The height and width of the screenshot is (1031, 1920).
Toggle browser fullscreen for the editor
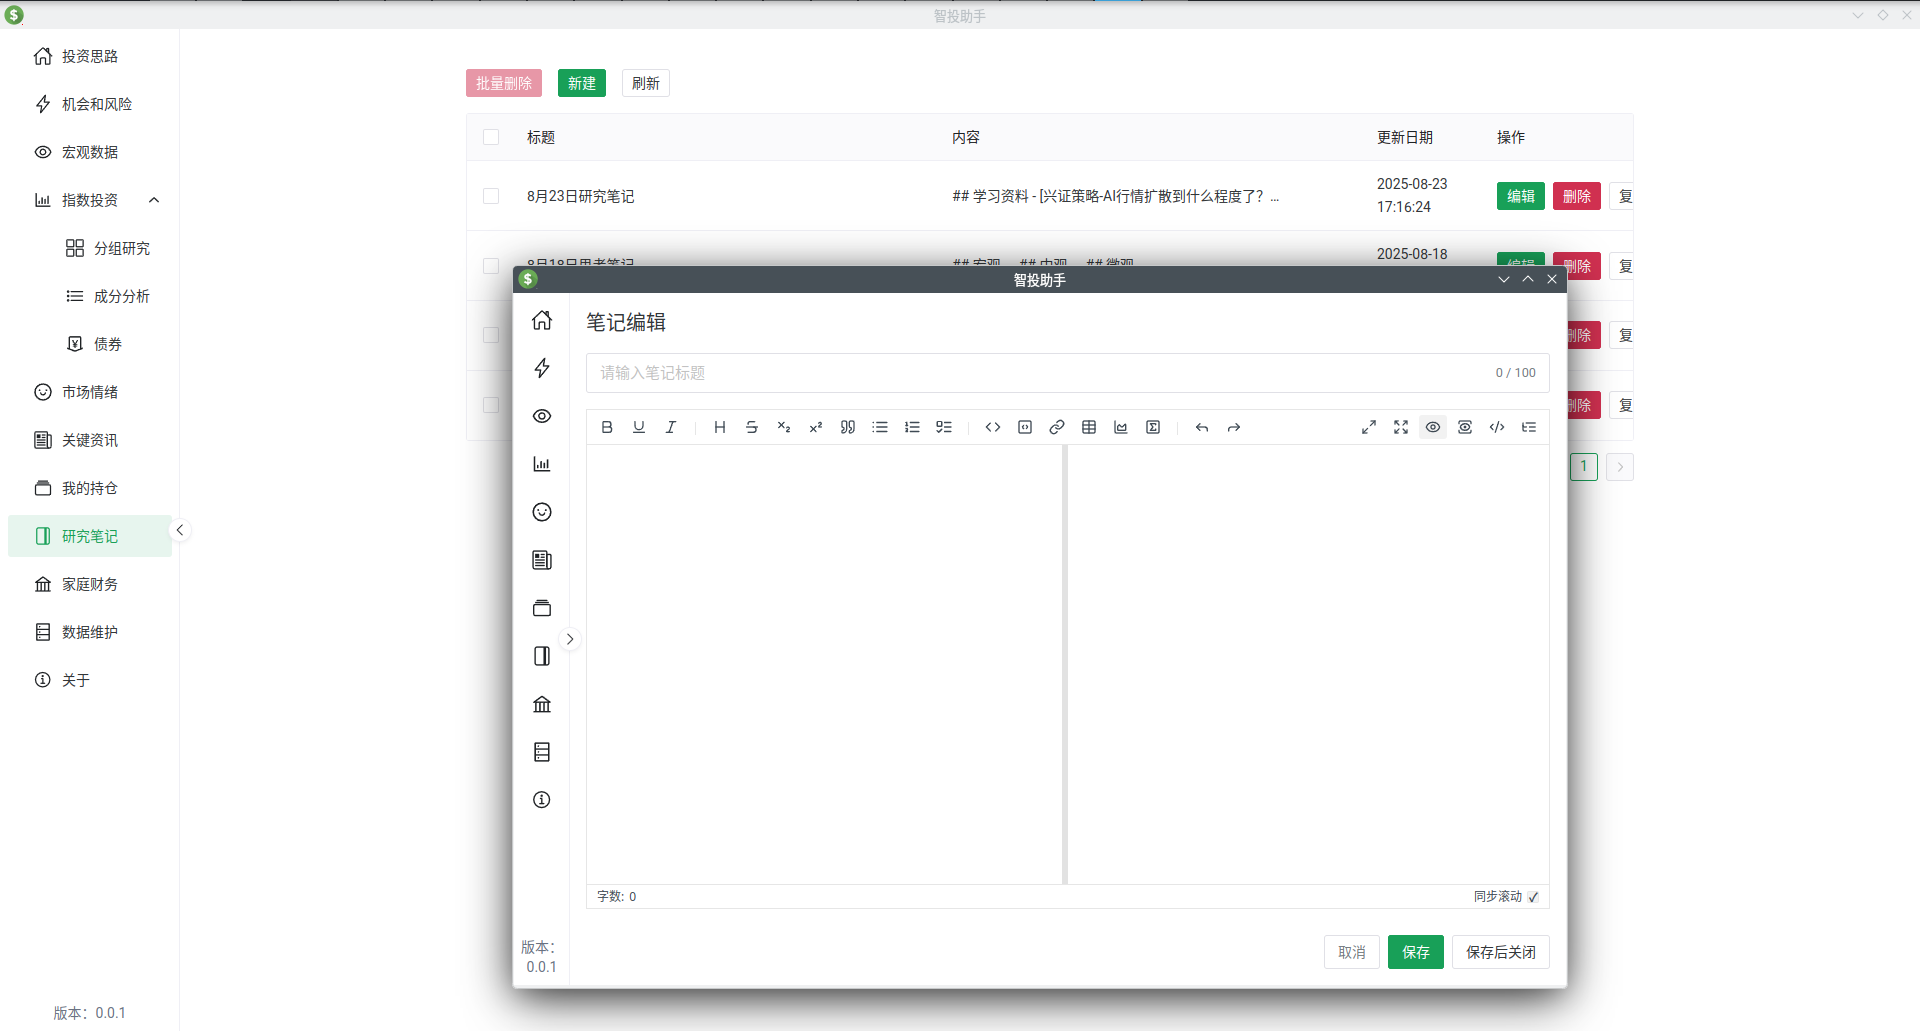point(1401,427)
